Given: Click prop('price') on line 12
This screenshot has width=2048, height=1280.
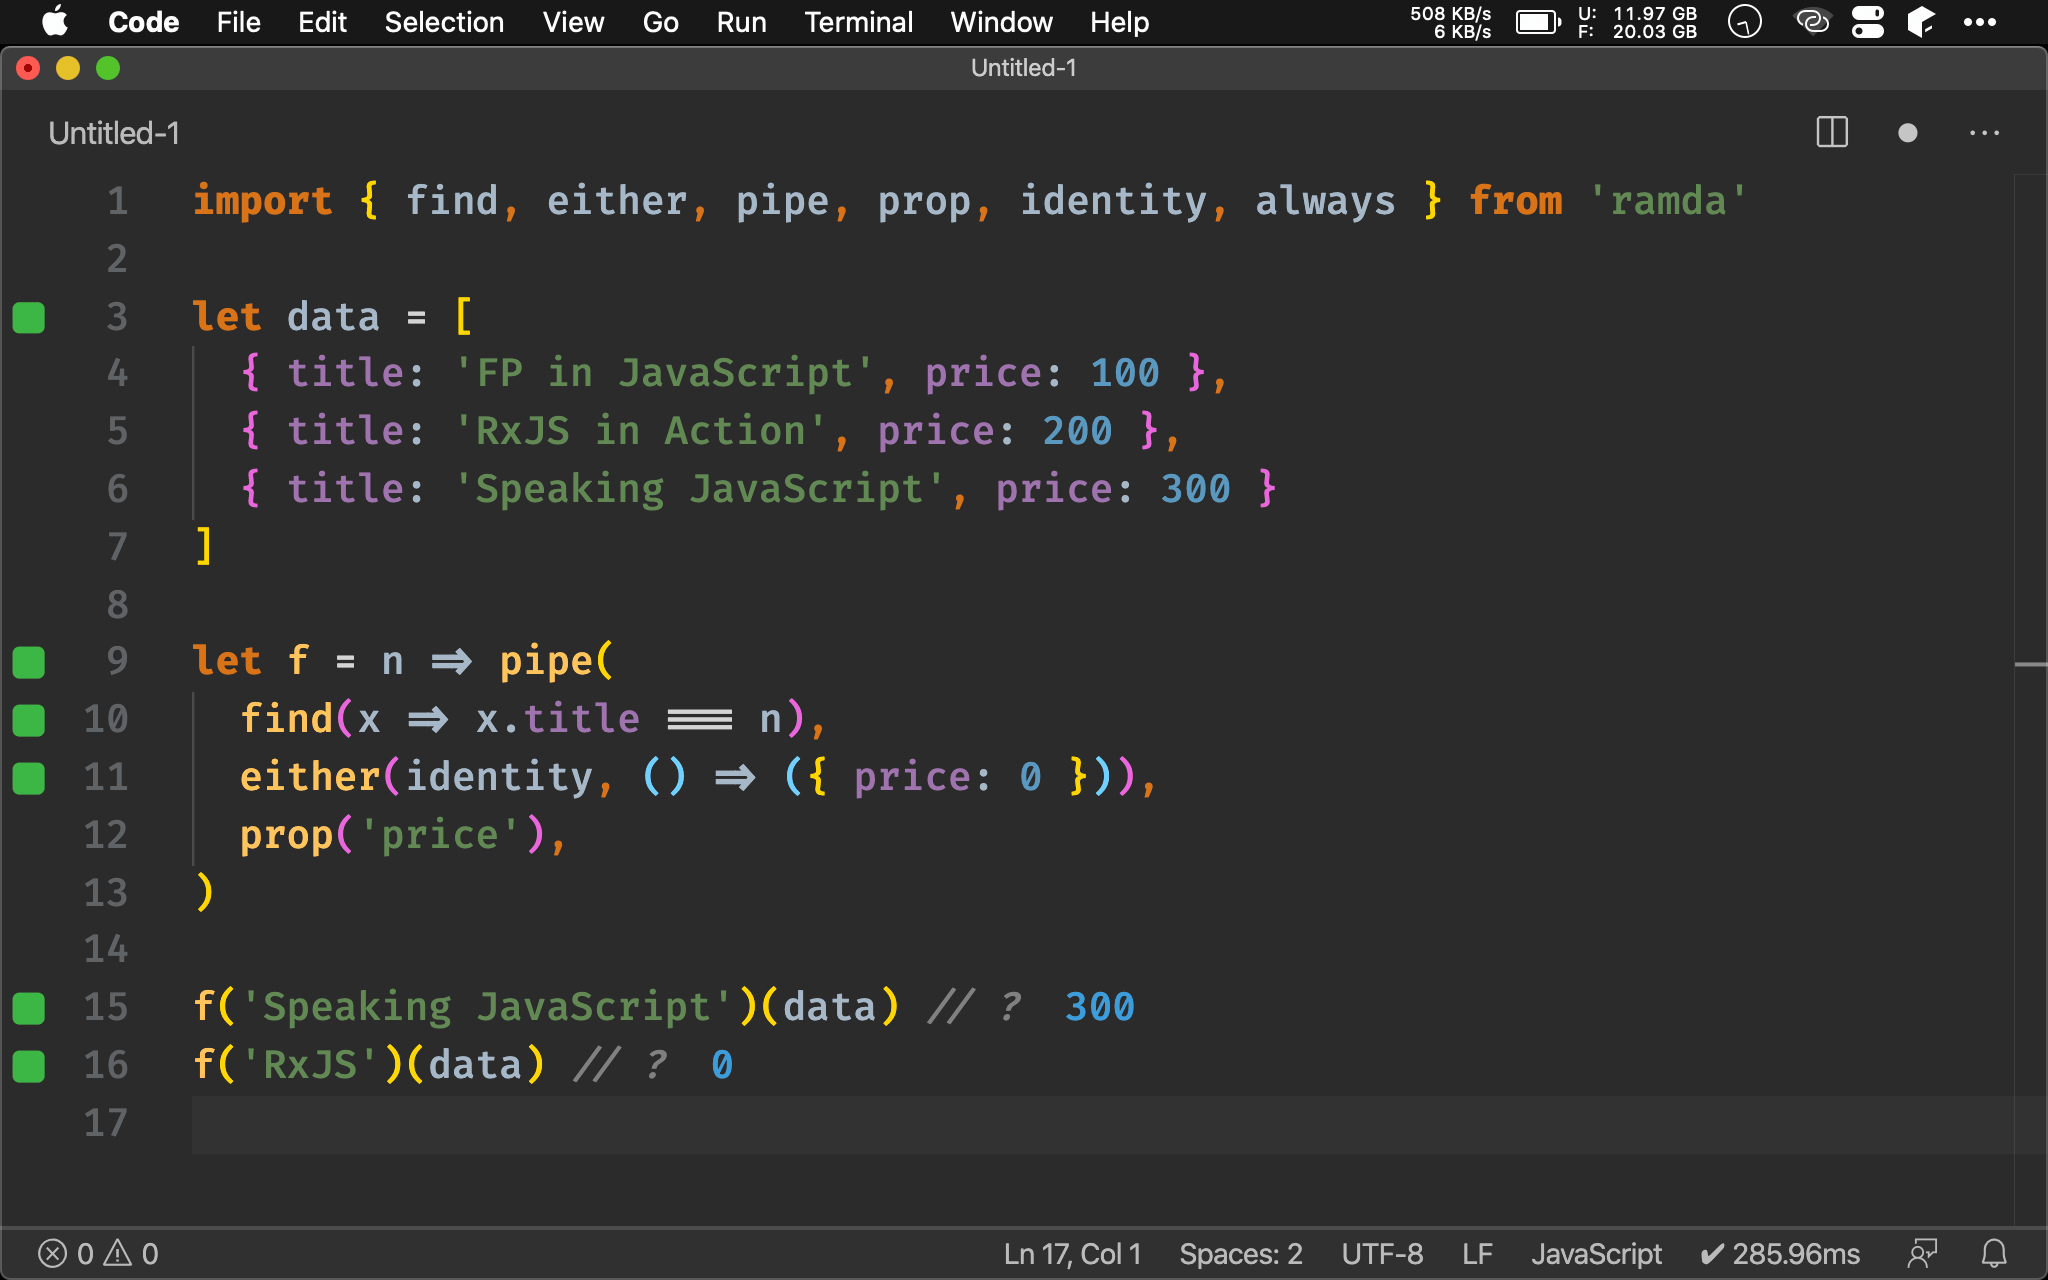Looking at the screenshot, I should point(392,835).
